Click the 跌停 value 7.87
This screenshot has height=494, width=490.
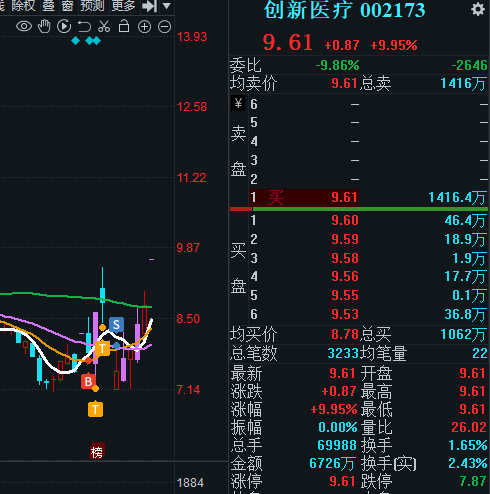tap(473, 481)
